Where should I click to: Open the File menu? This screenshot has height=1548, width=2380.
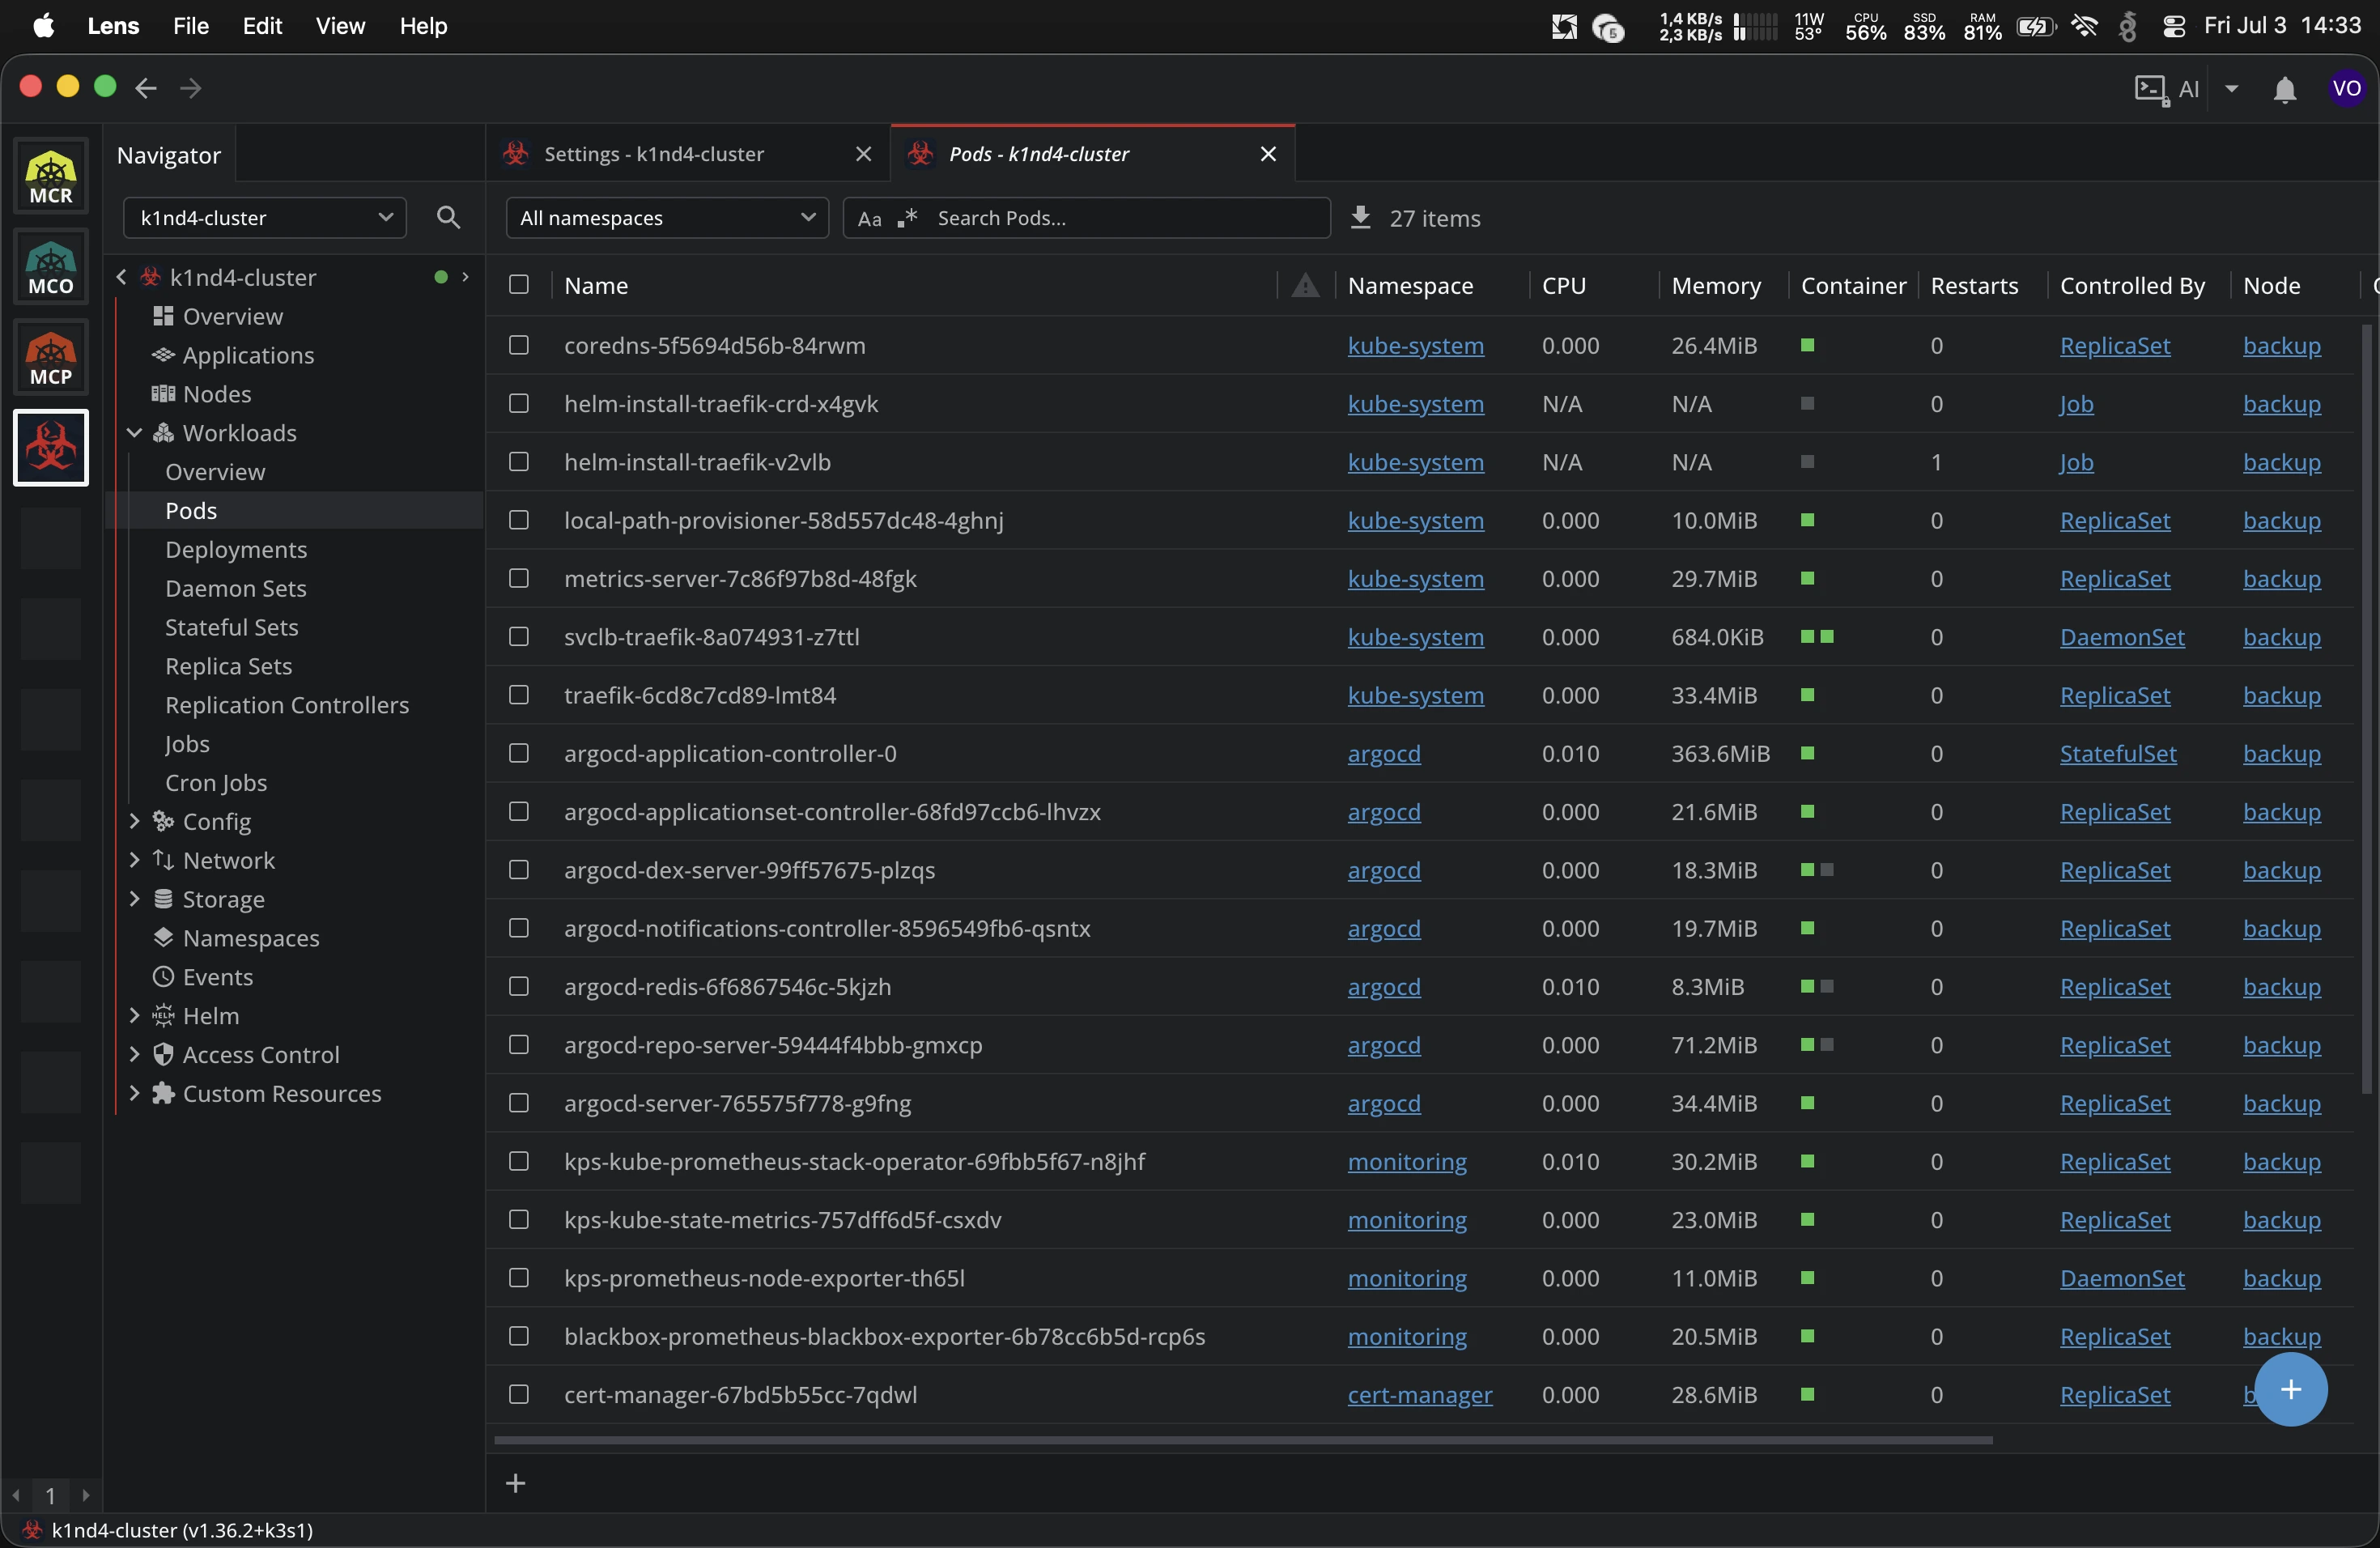190,26
